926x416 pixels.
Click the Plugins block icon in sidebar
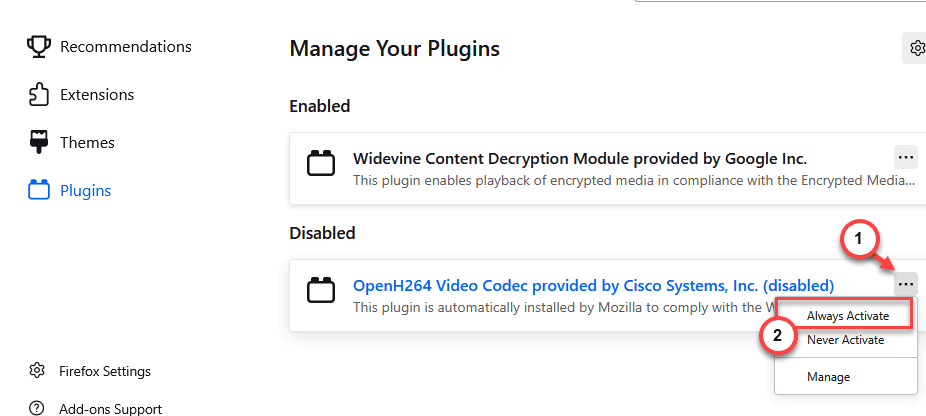[x=38, y=190]
